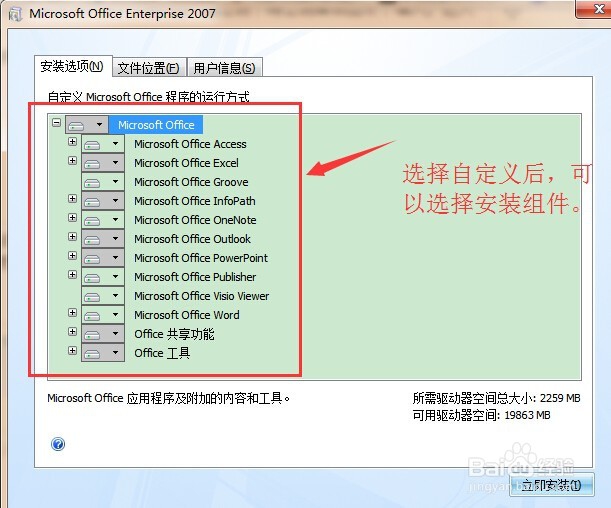This screenshot has width=611, height=508.
Task: Select the Microsoft Office root label
Action: pos(156,125)
